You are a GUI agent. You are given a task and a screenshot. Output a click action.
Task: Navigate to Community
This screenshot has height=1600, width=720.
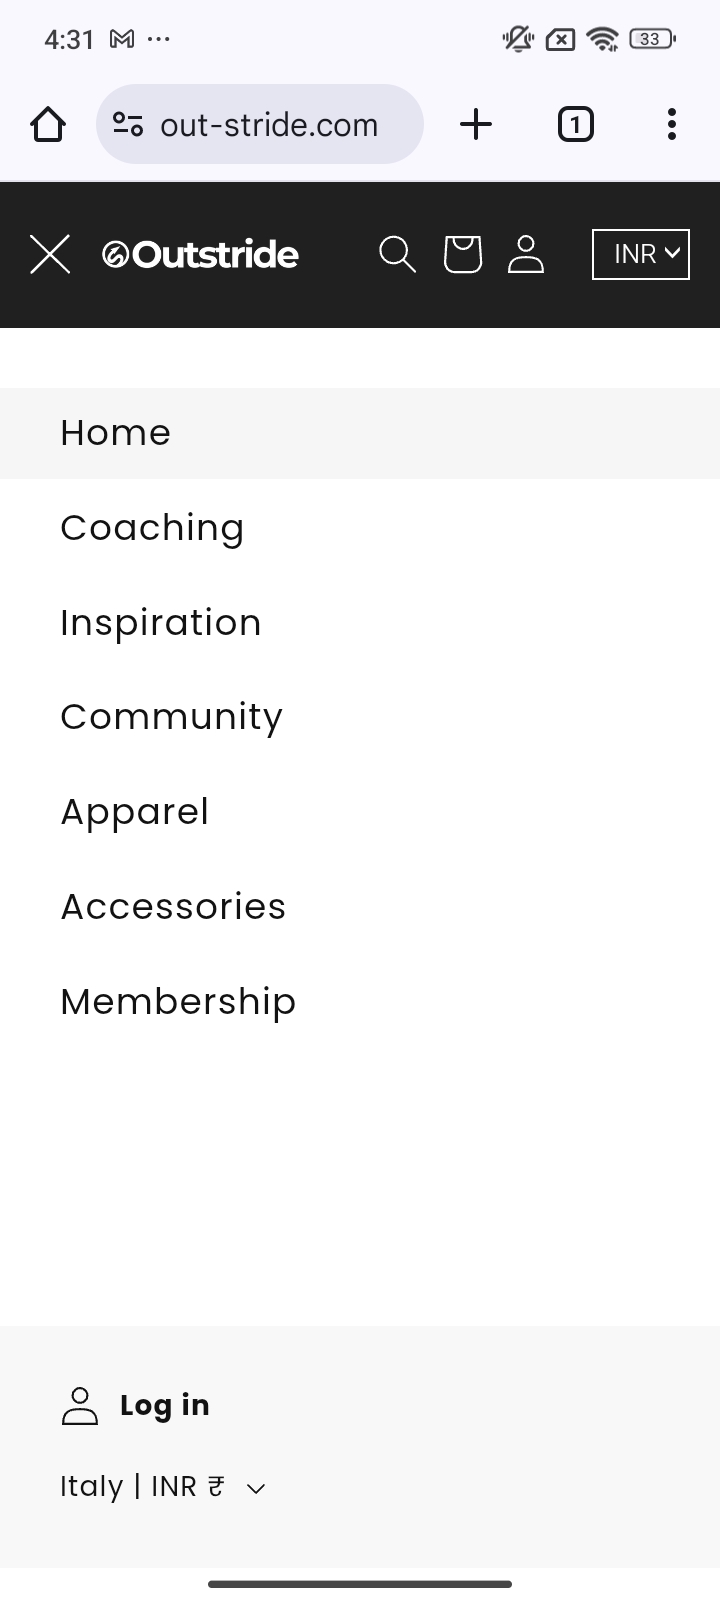click(x=172, y=717)
